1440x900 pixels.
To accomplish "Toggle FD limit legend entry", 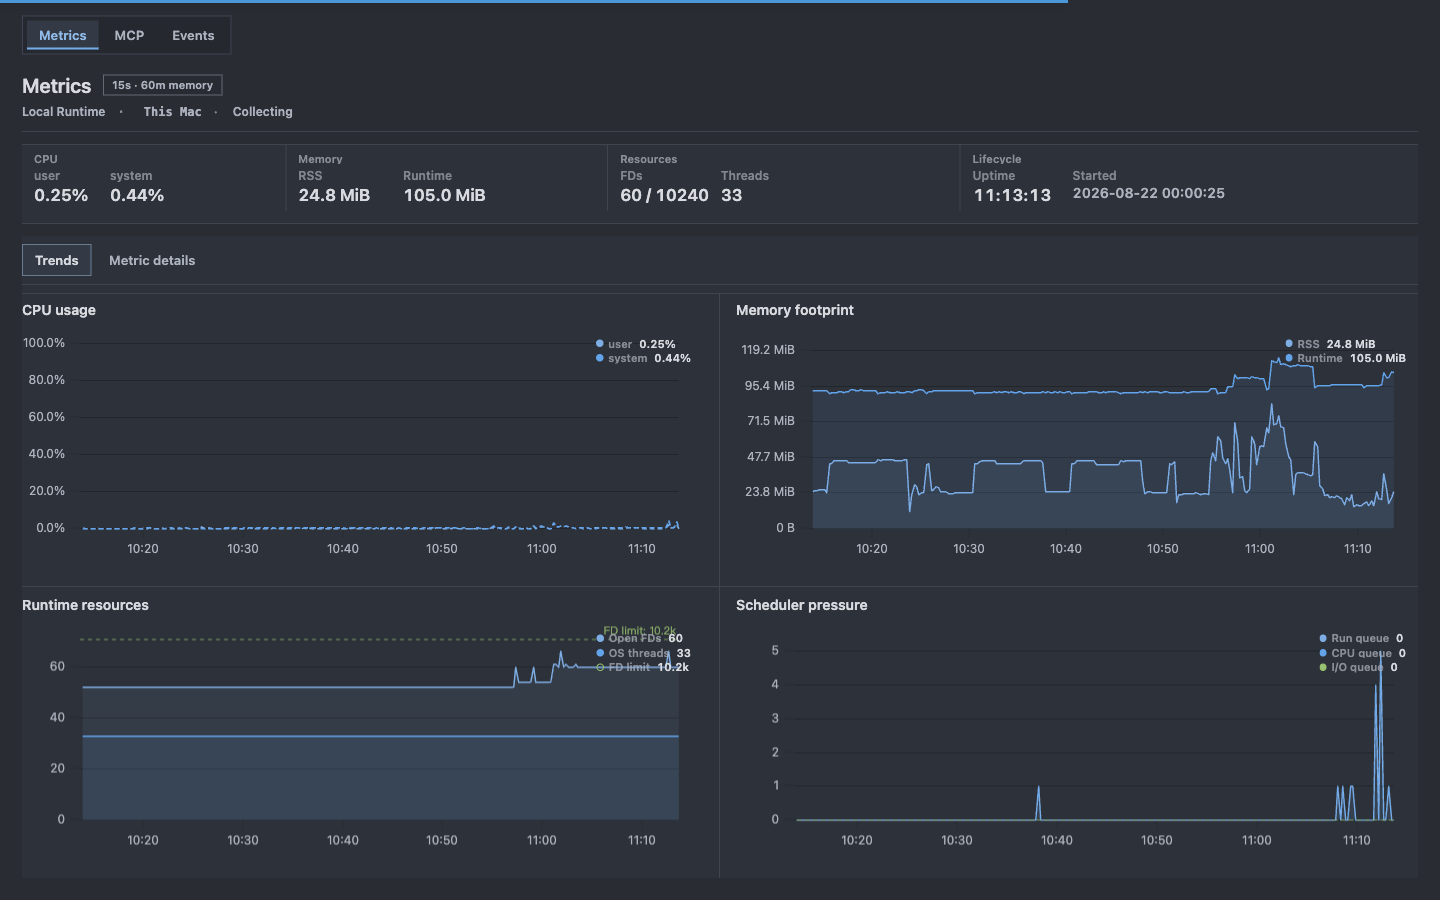I will [642, 667].
